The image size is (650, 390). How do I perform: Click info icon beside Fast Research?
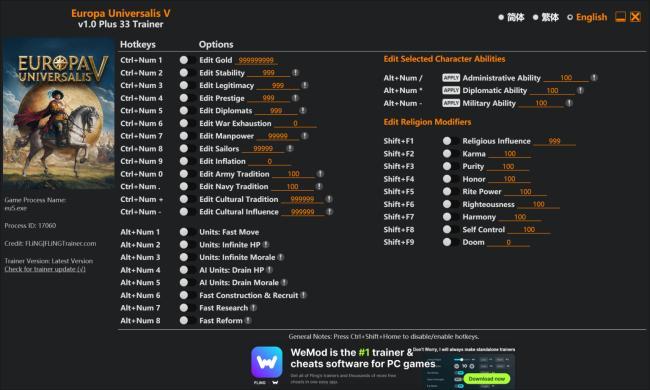(254, 308)
